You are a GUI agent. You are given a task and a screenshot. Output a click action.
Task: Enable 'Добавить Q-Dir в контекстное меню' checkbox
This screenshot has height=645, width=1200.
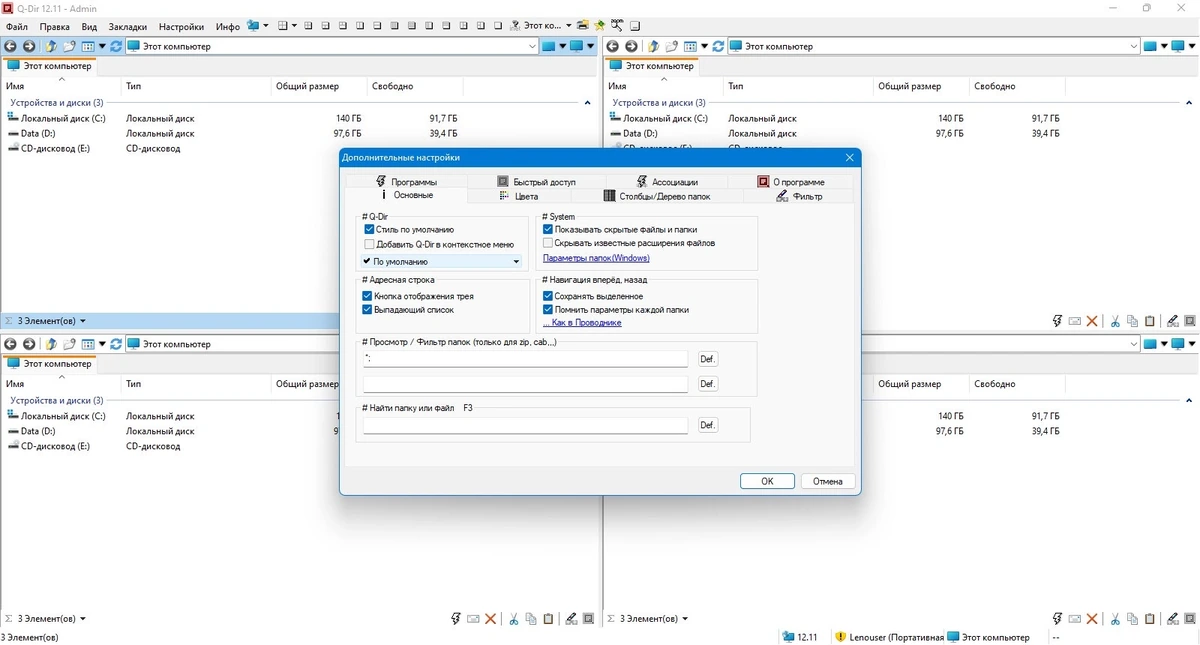tap(370, 244)
